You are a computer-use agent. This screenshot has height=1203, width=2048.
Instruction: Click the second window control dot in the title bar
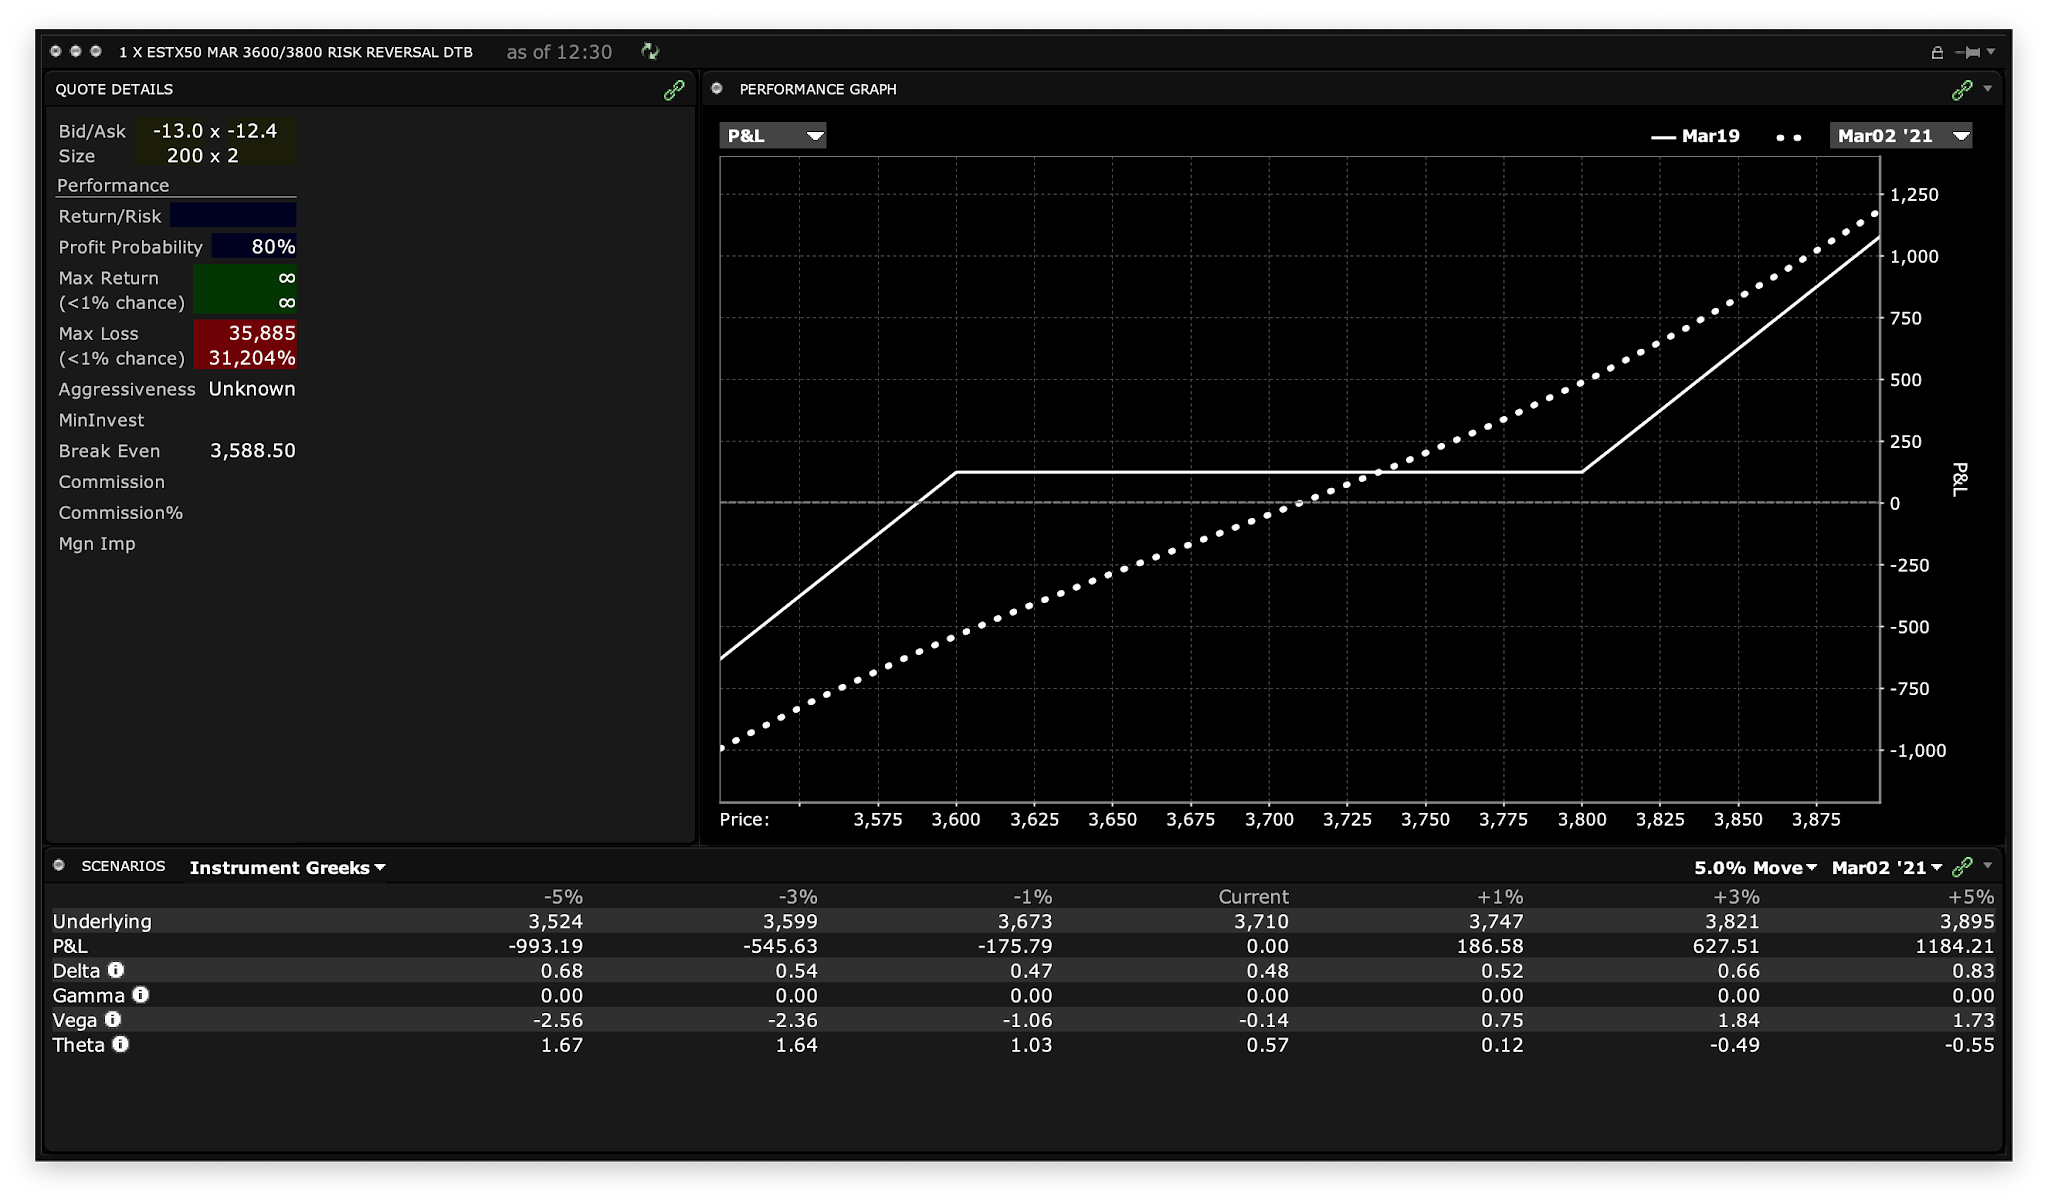click(76, 51)
